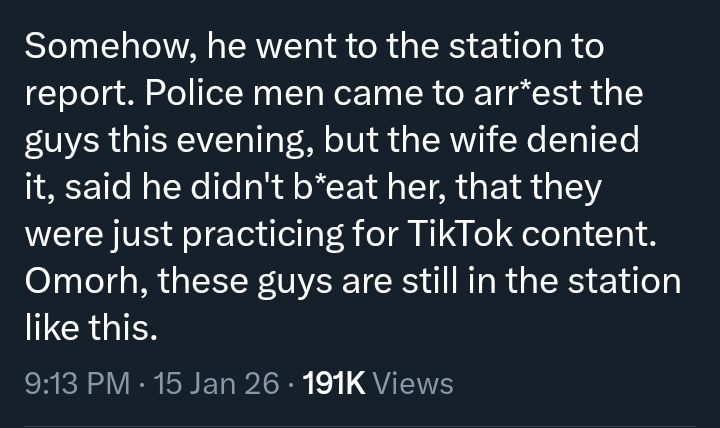Click the word "report." in the post
Image resolution: width=720 pixels, height=428 pixels.
tap(78, 94)
